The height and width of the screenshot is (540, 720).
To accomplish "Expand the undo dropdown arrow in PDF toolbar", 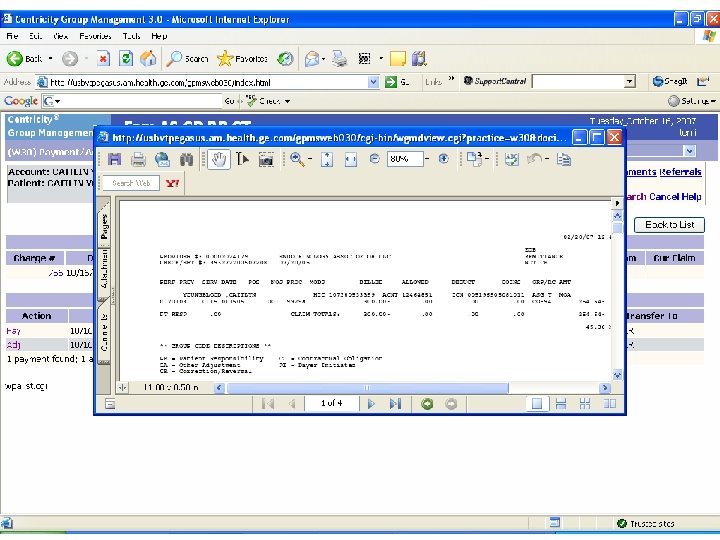I will point(546,159).
